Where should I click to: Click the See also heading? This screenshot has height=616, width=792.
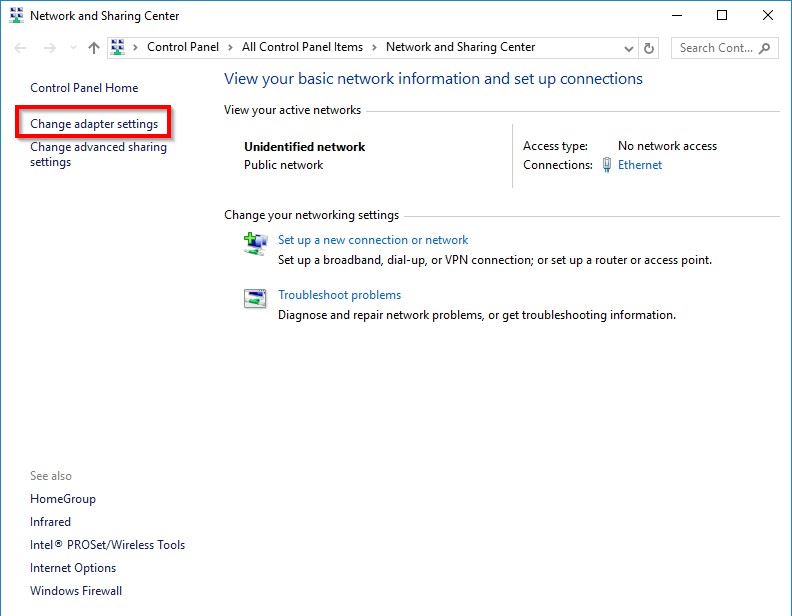point(51,476)
